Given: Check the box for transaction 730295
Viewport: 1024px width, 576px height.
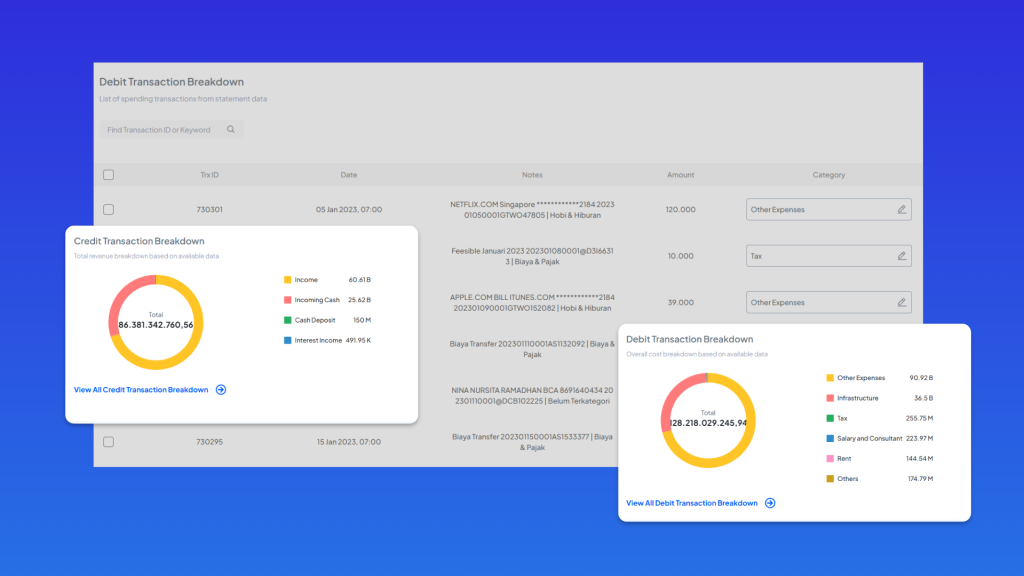Looking at the screenshot, I should pyautogui.click(x=108, y=442).
